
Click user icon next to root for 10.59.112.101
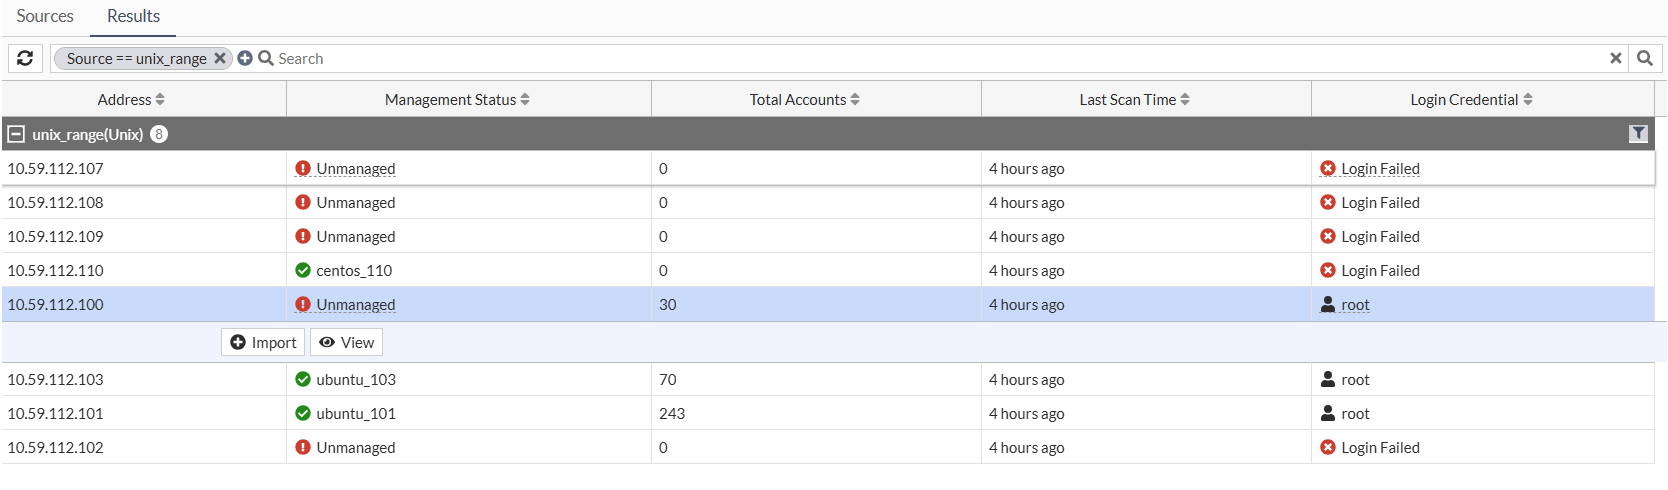pyautogui.click(x=1328, y=413)
